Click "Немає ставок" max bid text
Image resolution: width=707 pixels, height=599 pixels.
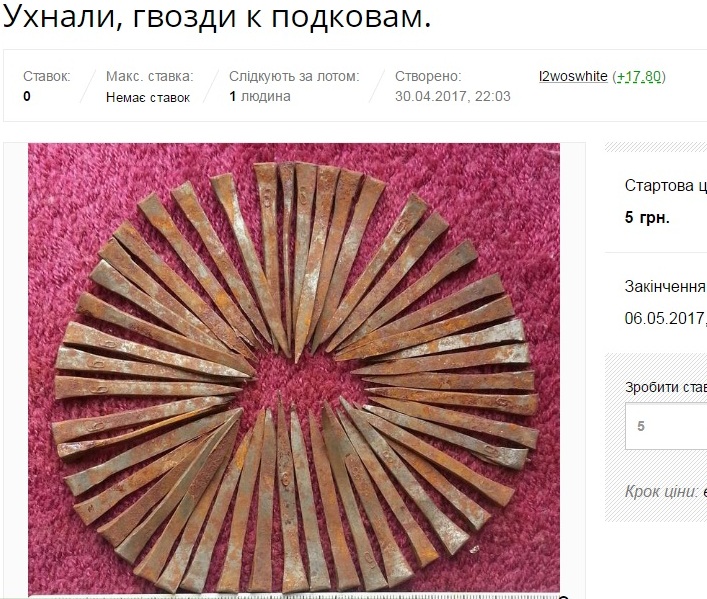tap(148, 97)
